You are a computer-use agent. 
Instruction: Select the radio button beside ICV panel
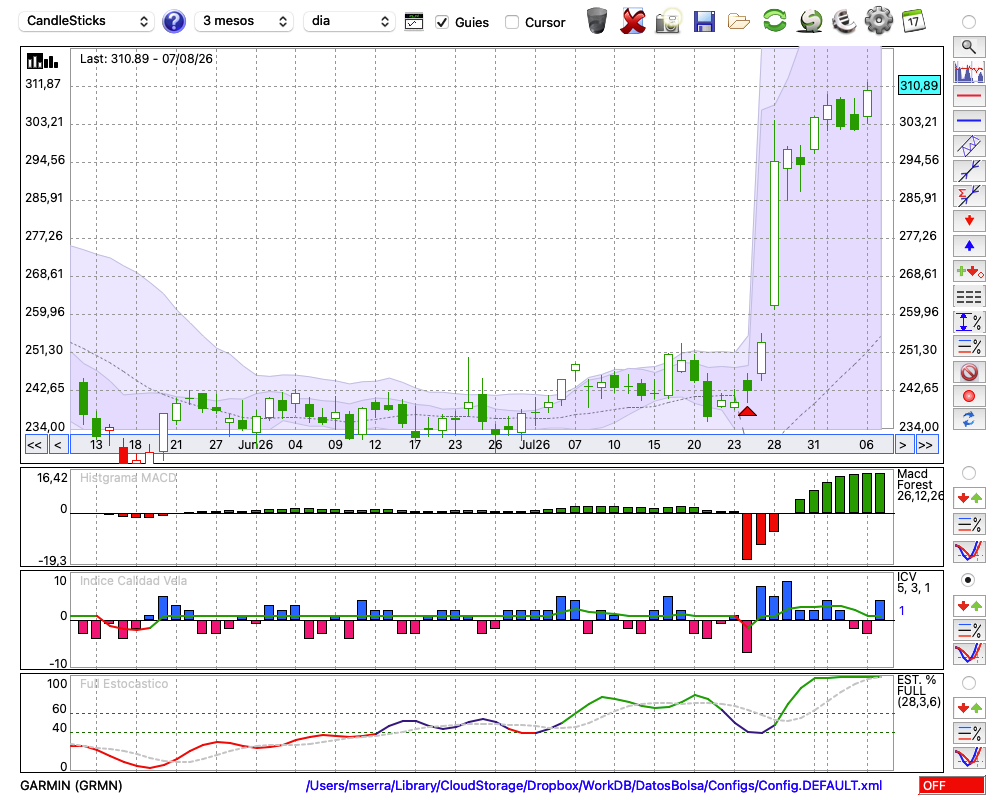[968, 580]
